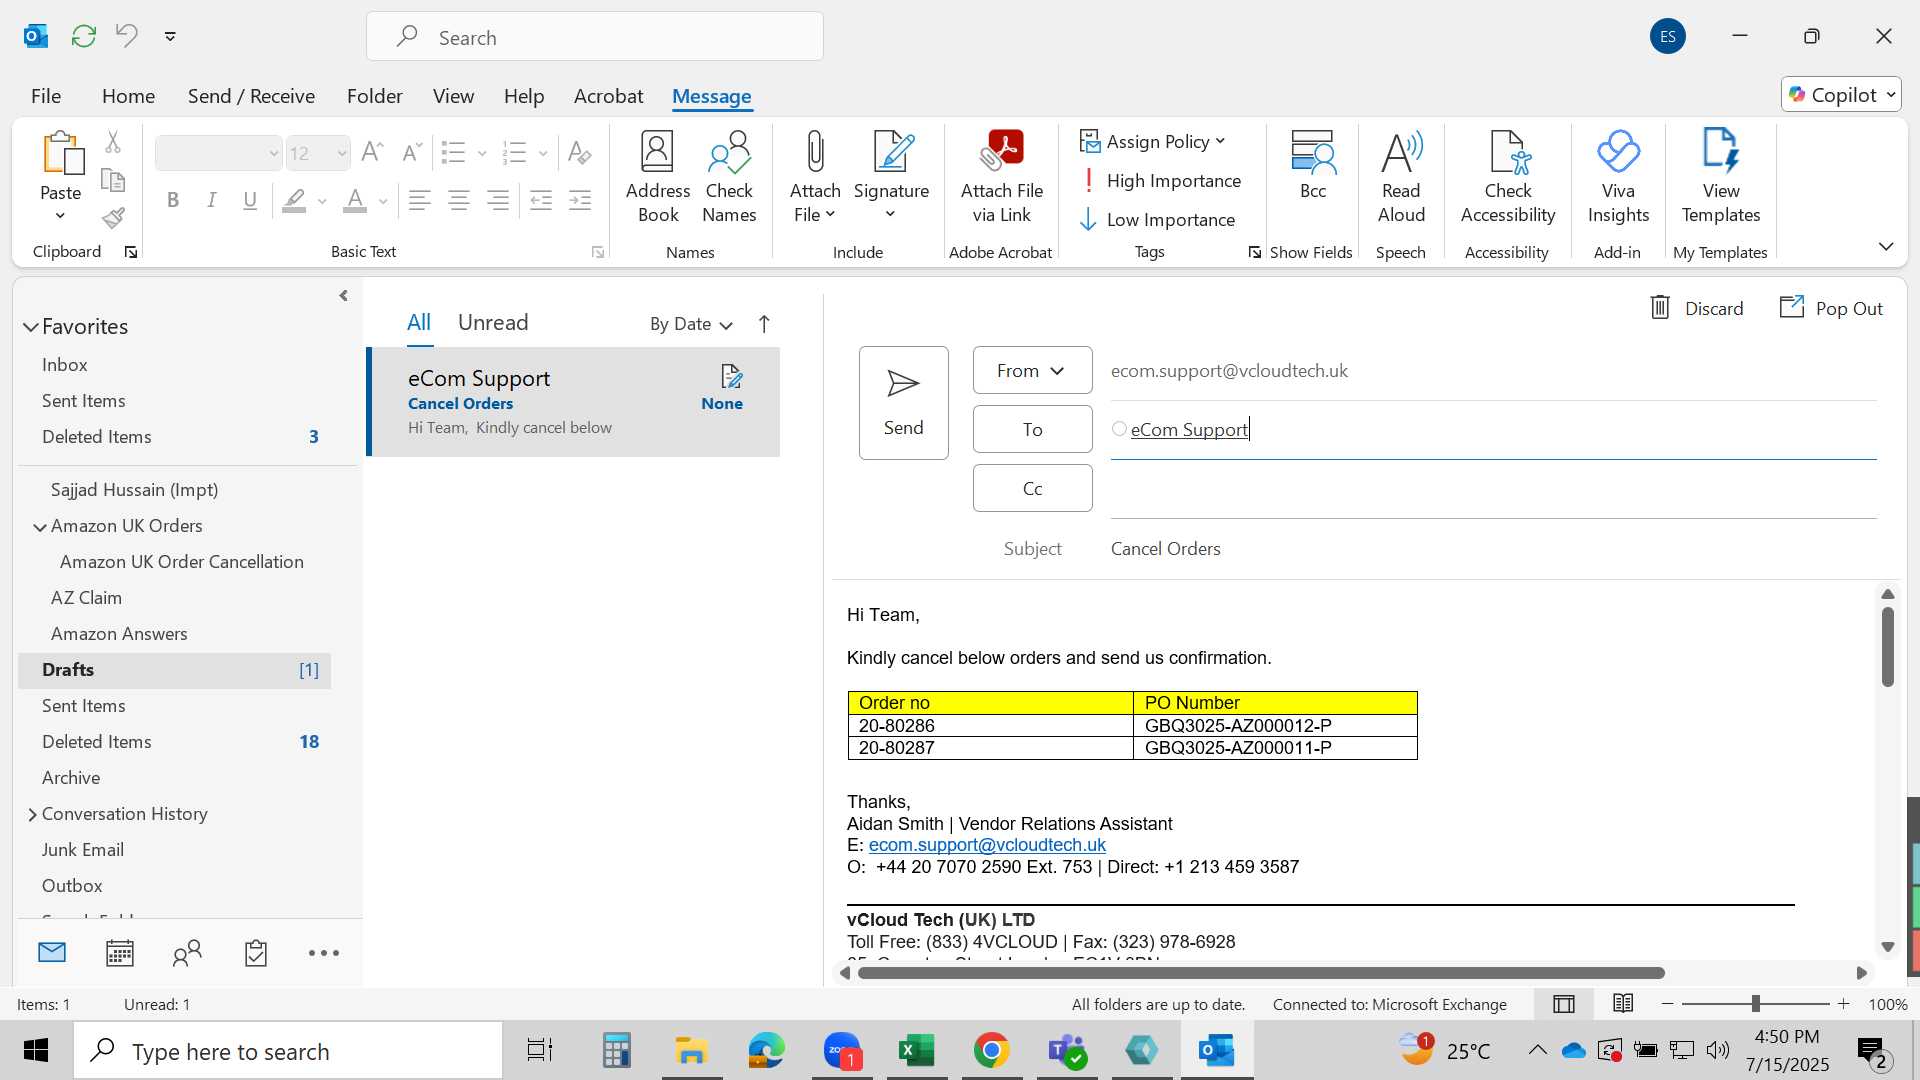Viewport: 1920px width, 1080px height.
Task: Open Tasks view icon
Action: coord(256,953)
